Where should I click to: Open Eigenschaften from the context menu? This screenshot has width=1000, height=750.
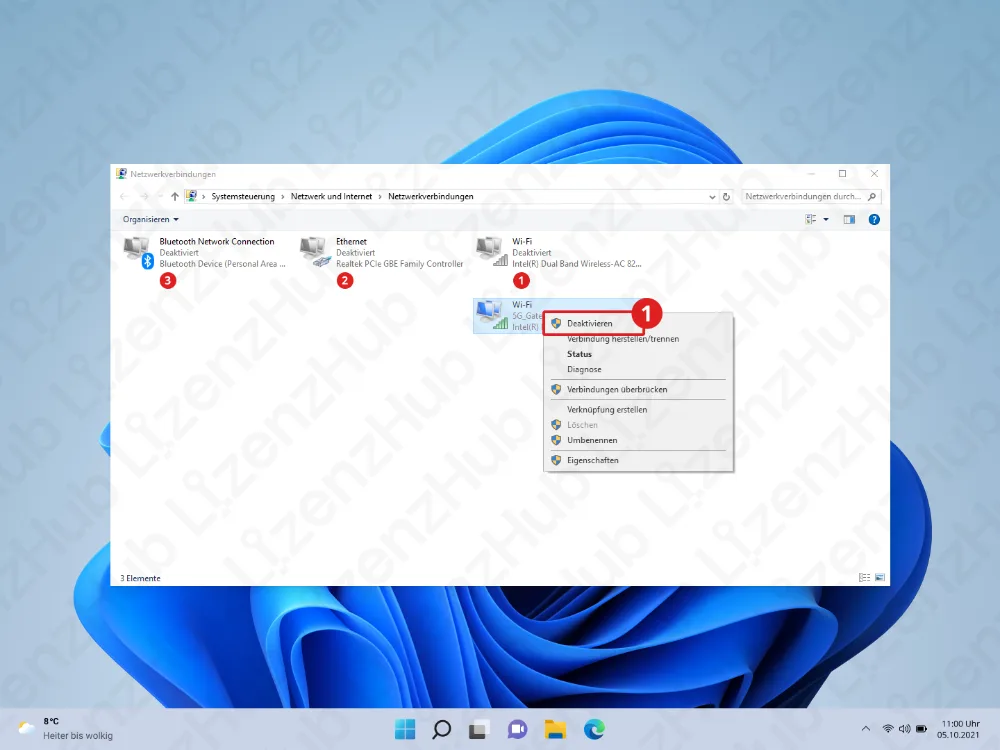pyautogui.click(x=591, y=460)
